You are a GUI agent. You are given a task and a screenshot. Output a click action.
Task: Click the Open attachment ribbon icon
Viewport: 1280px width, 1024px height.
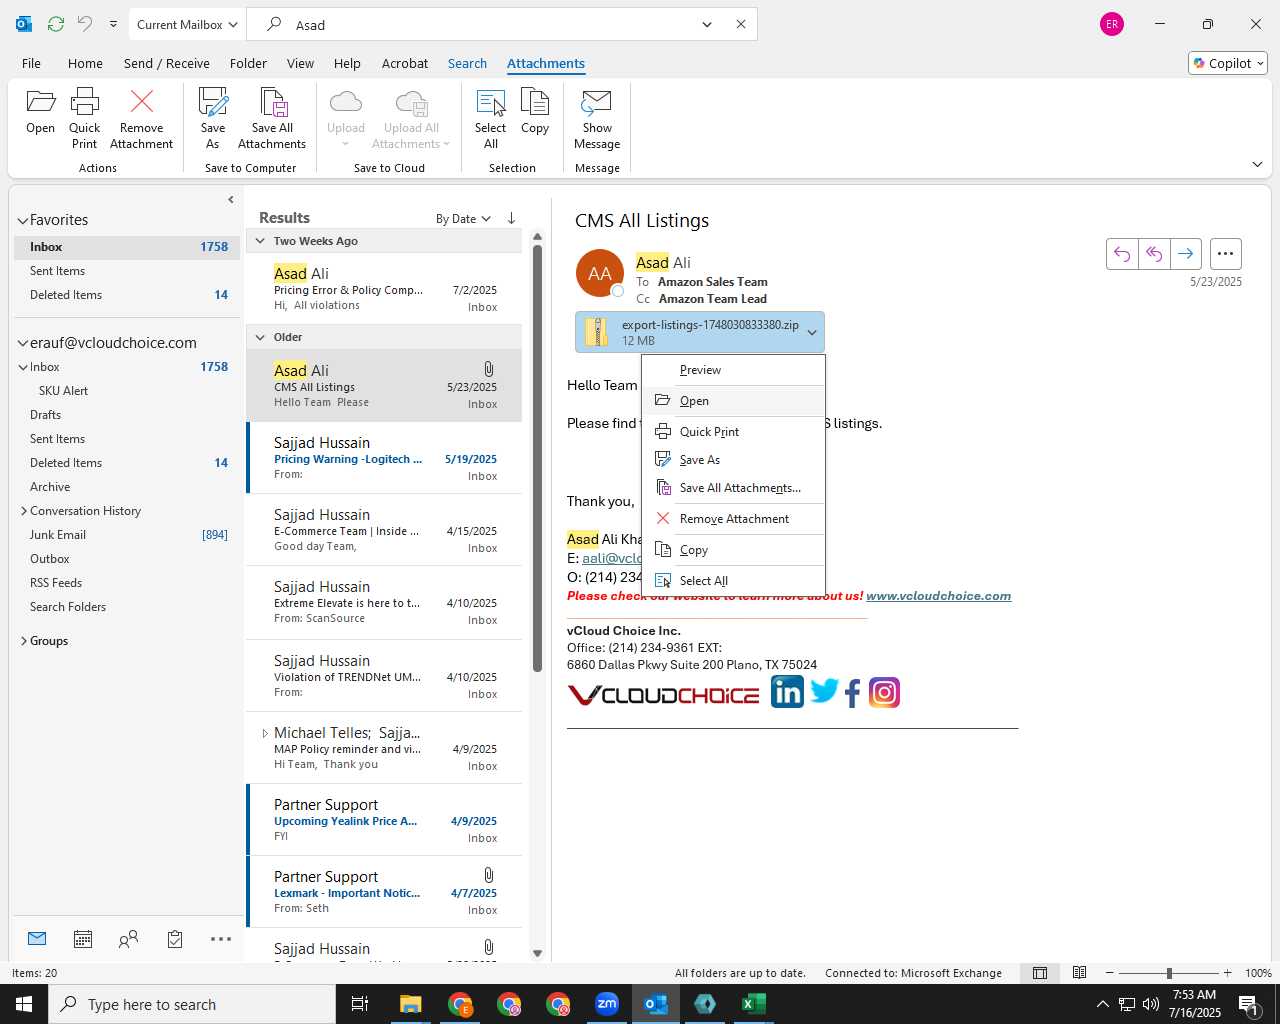41,111
